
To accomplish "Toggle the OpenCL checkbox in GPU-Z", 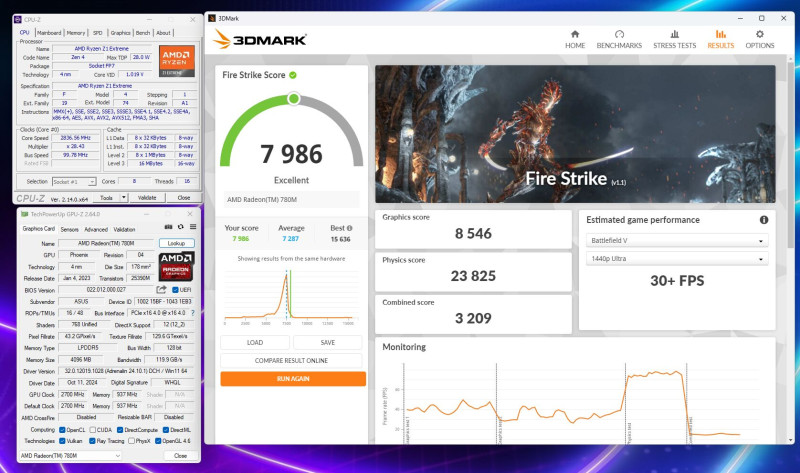I will click(x=62, y=430).
